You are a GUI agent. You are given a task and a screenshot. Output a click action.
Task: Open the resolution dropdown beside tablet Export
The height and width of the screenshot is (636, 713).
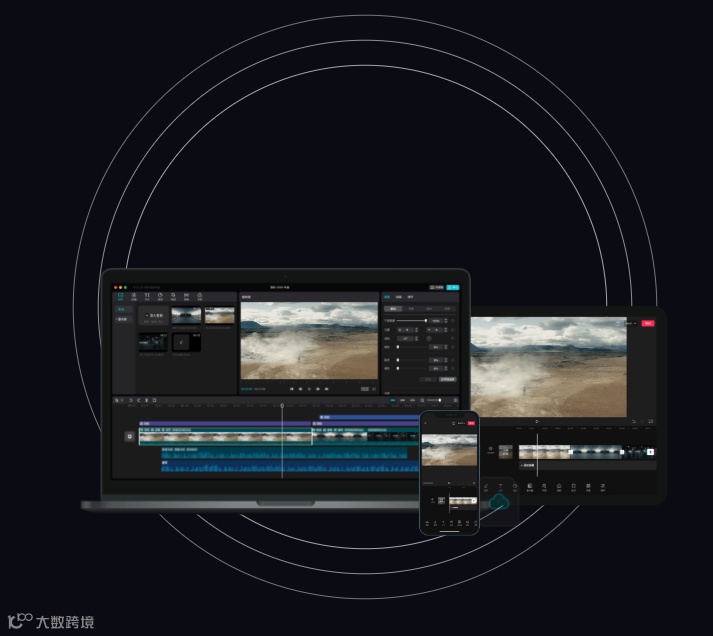pos(631,323)
